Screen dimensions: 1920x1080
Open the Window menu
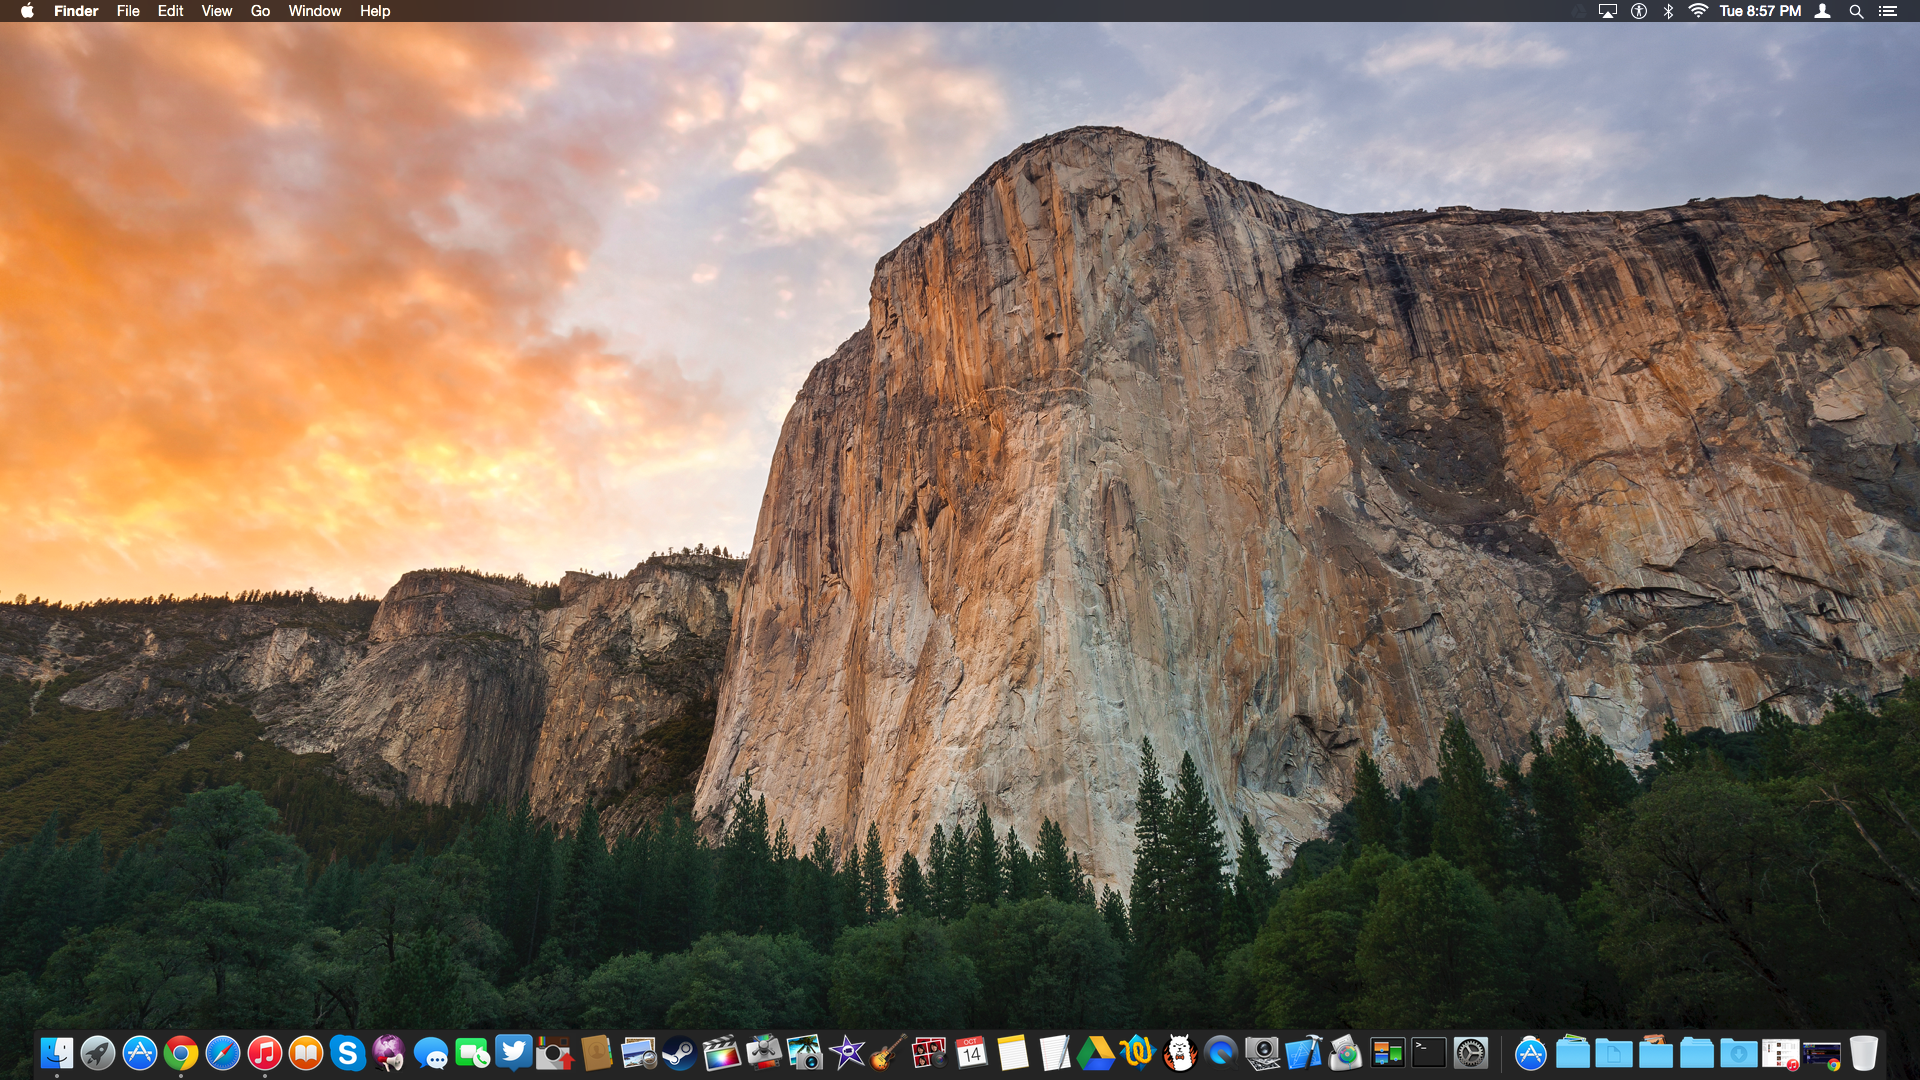click(x=314, y=11)
